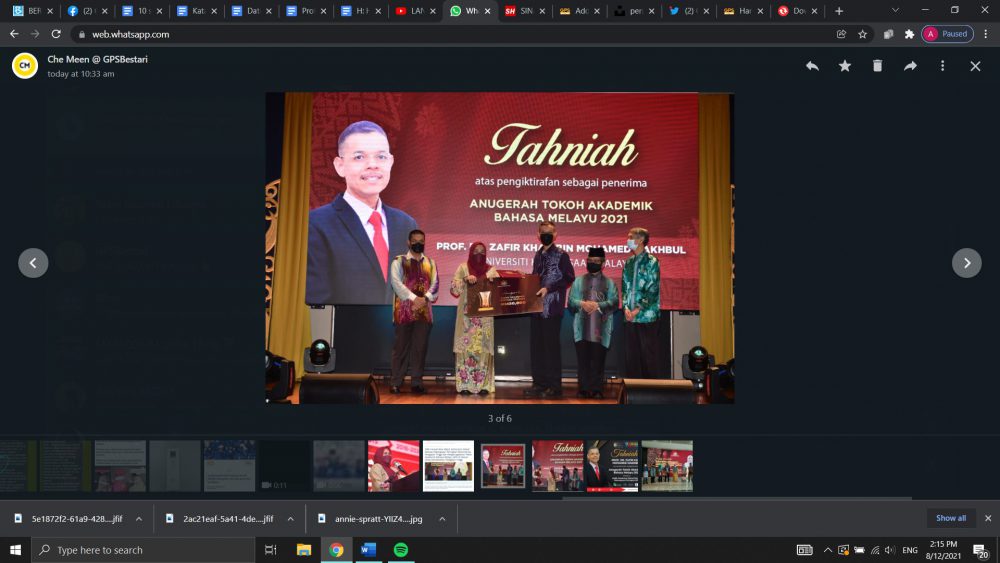This screenshot has width=1000, height=563.
Task: Go to previous photo
Action: click(x=33, y=263)
